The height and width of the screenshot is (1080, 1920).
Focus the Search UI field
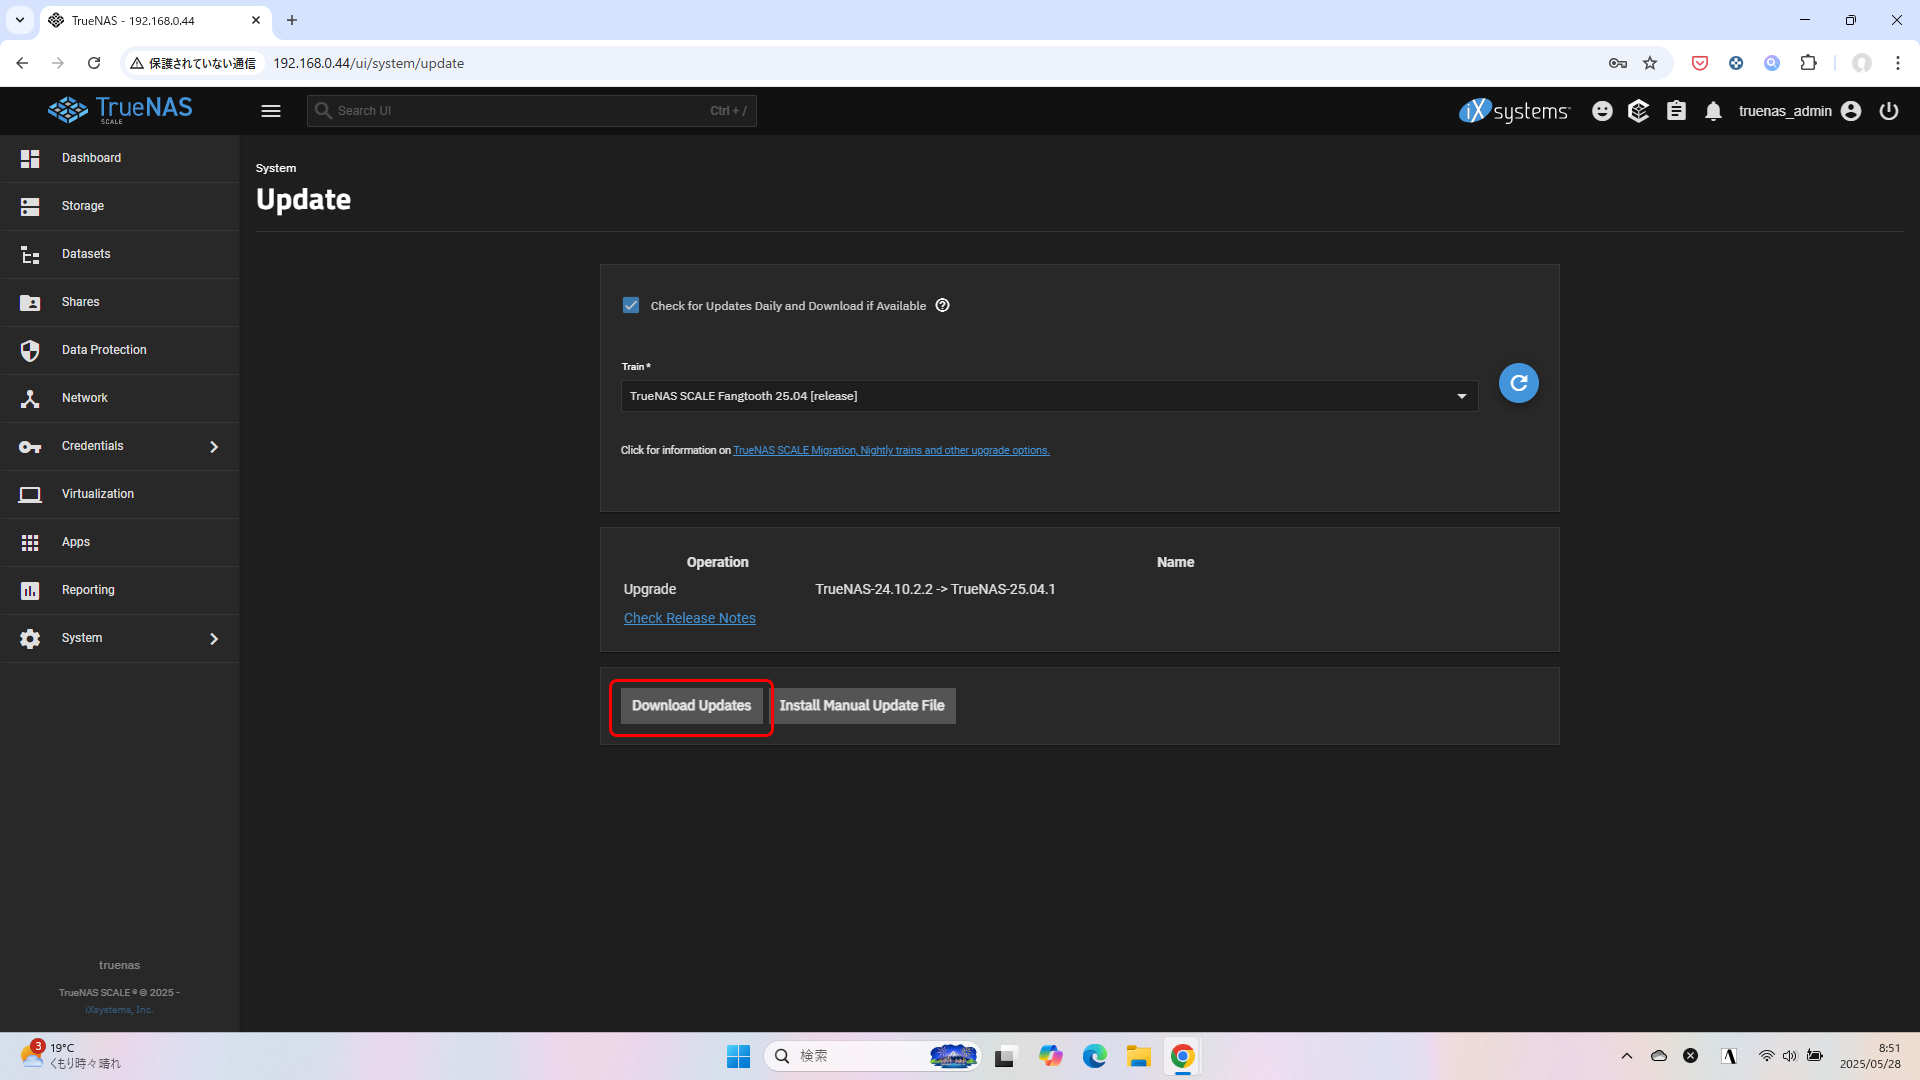tap(531, 111)
